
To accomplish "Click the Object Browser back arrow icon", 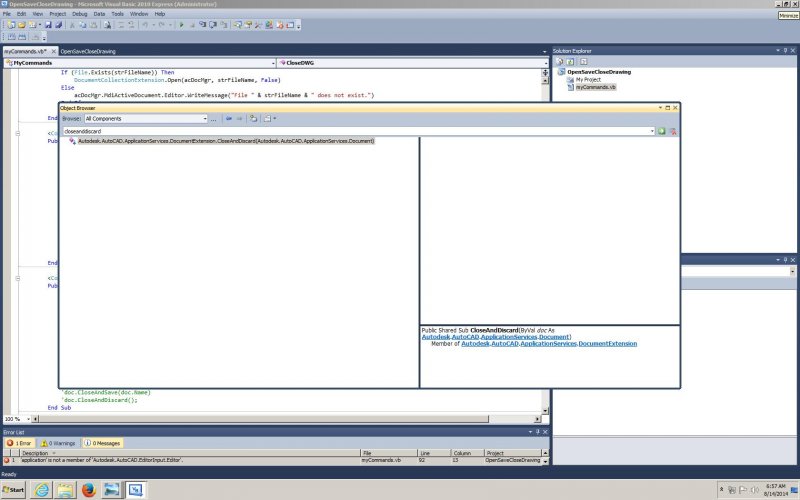I will coord(229,118).
